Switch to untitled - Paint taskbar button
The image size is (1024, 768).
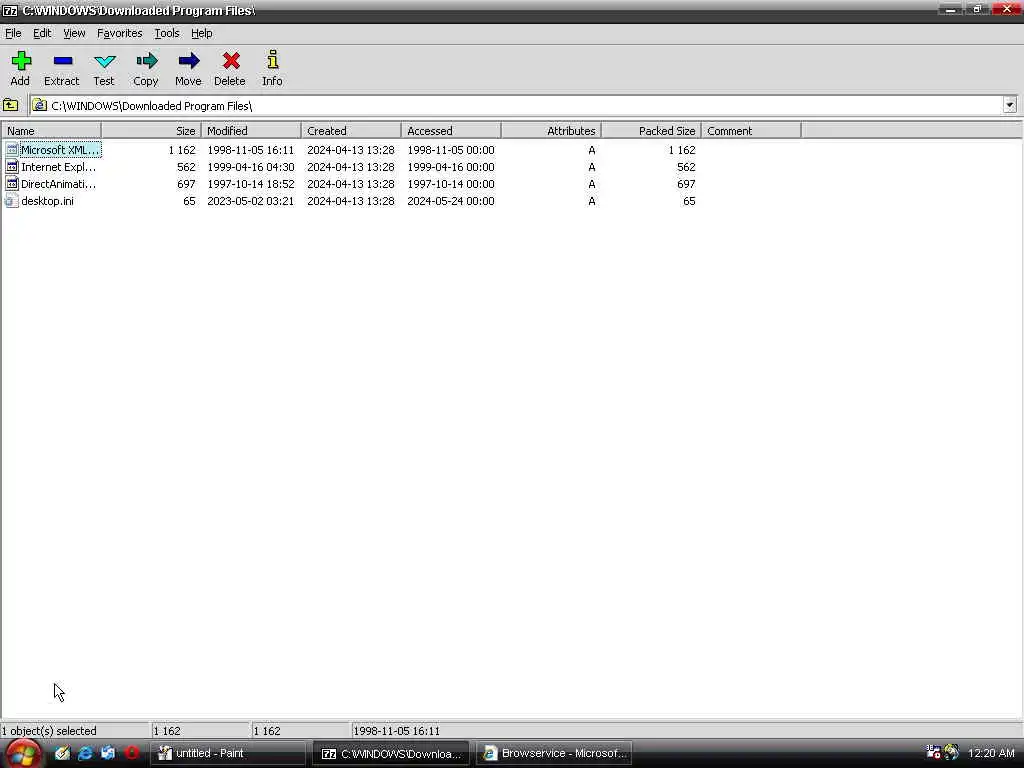pos(229,753)
